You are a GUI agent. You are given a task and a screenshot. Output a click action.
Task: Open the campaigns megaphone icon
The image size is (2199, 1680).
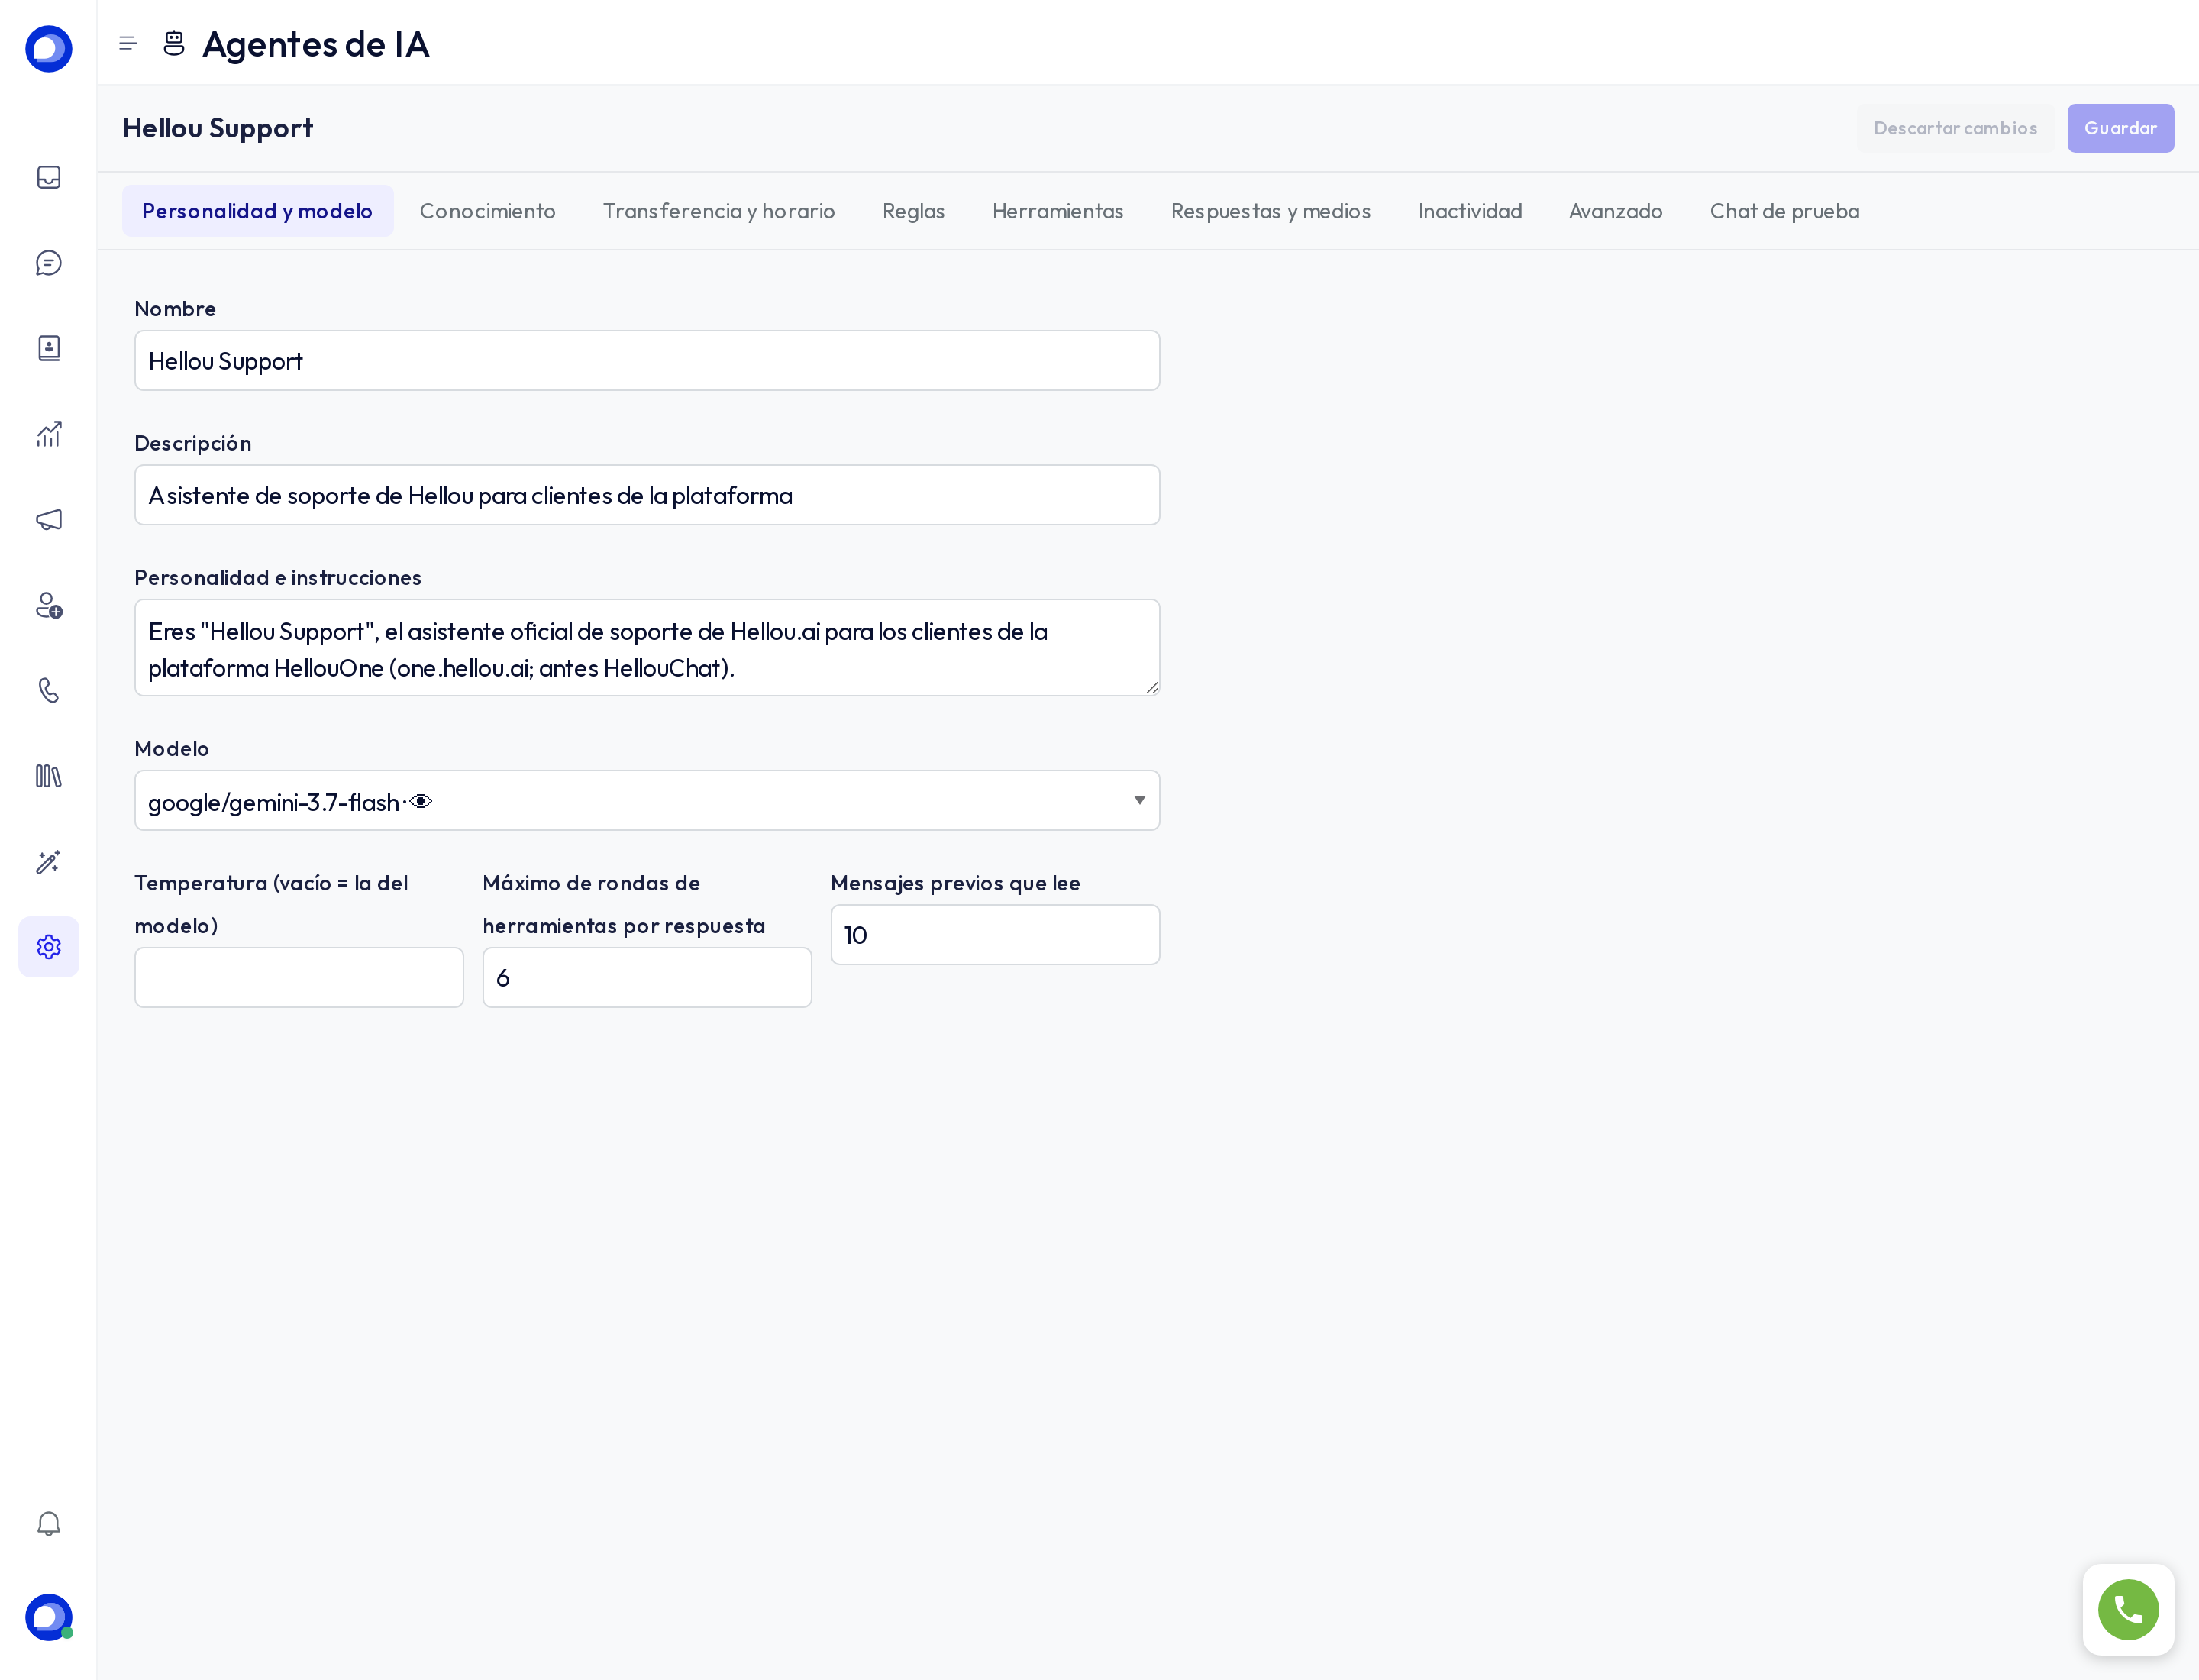point(49,520)
